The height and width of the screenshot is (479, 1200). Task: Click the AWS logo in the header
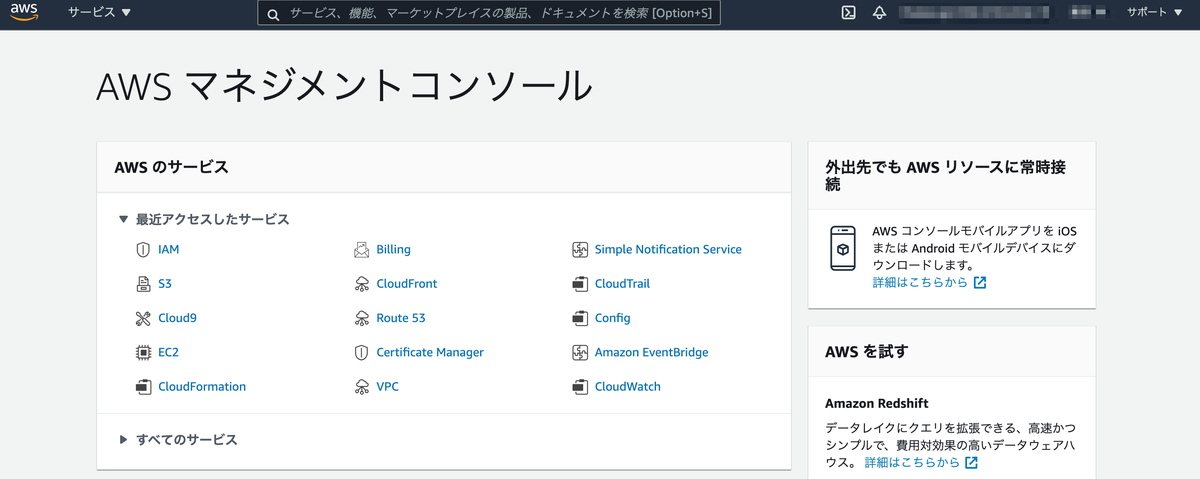pos(24,13)
